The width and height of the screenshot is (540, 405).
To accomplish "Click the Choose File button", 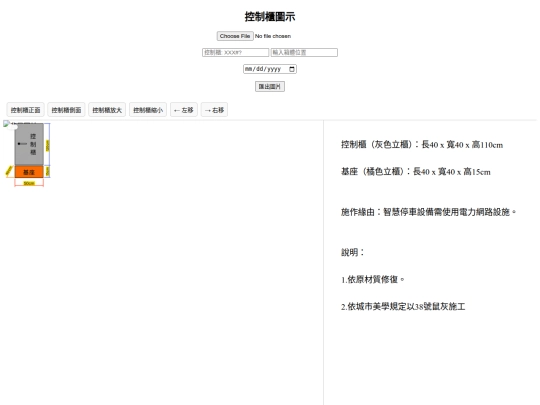I will click(235, 36).
